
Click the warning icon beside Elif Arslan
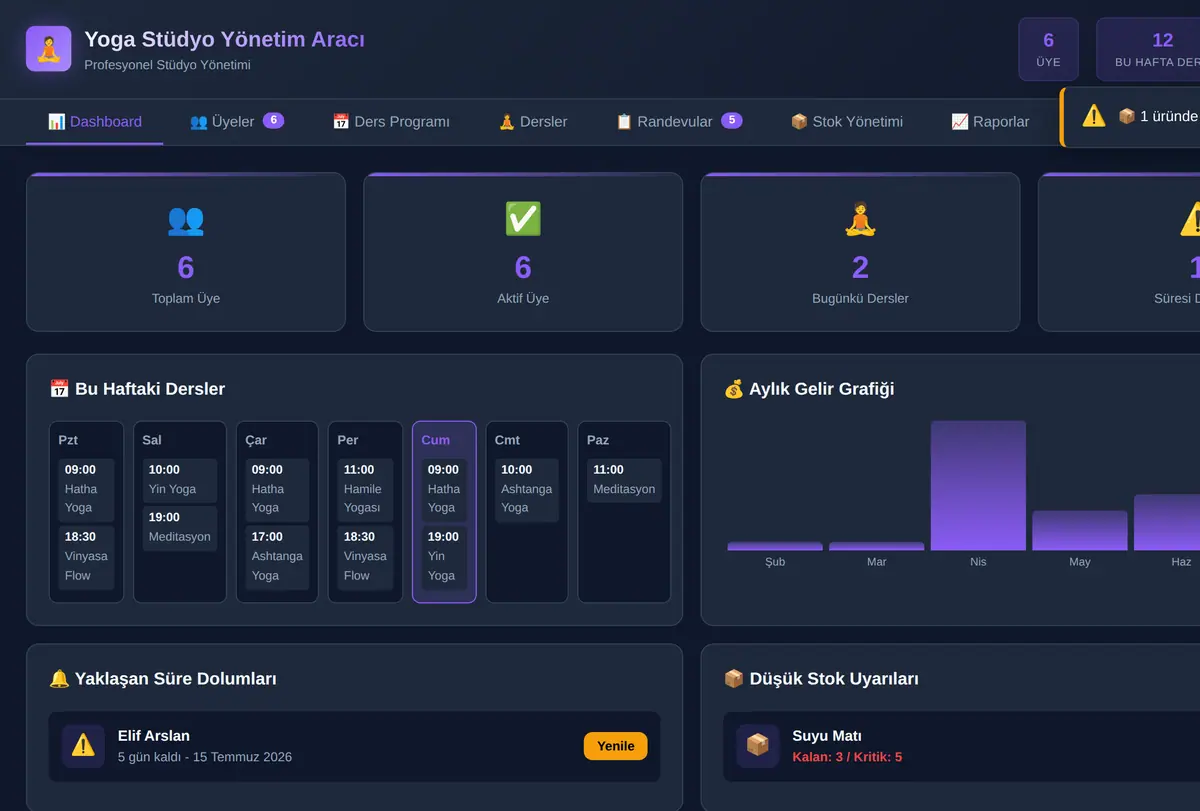[83, 746]
